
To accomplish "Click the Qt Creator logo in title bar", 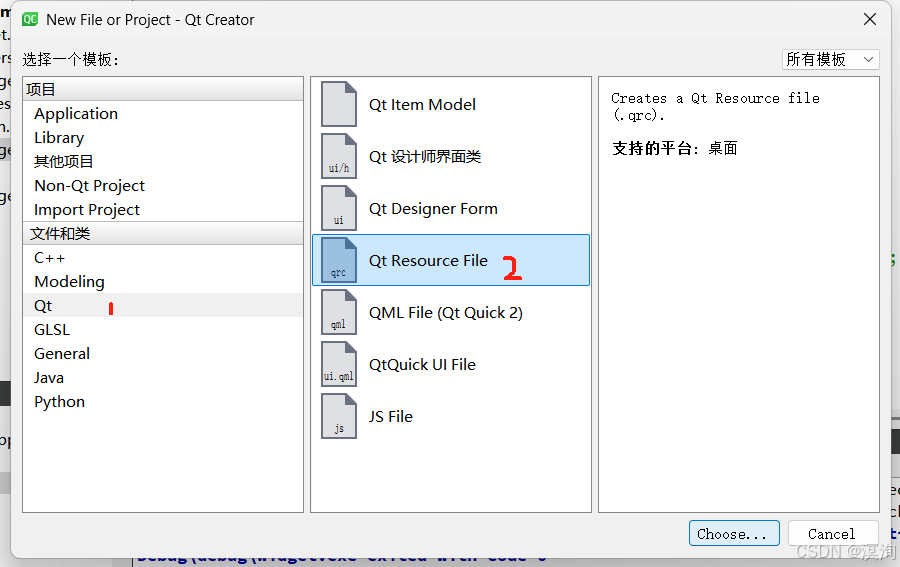I will tap(30, 20).
